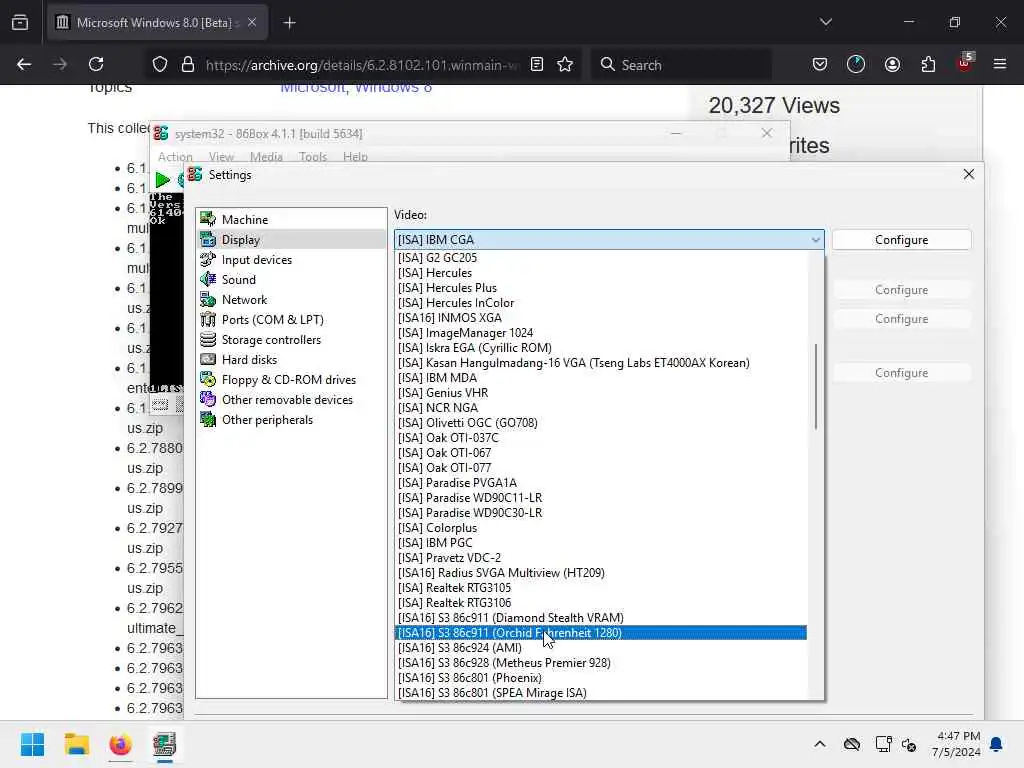Open Firefox Pocket save icon

(820, 64)
